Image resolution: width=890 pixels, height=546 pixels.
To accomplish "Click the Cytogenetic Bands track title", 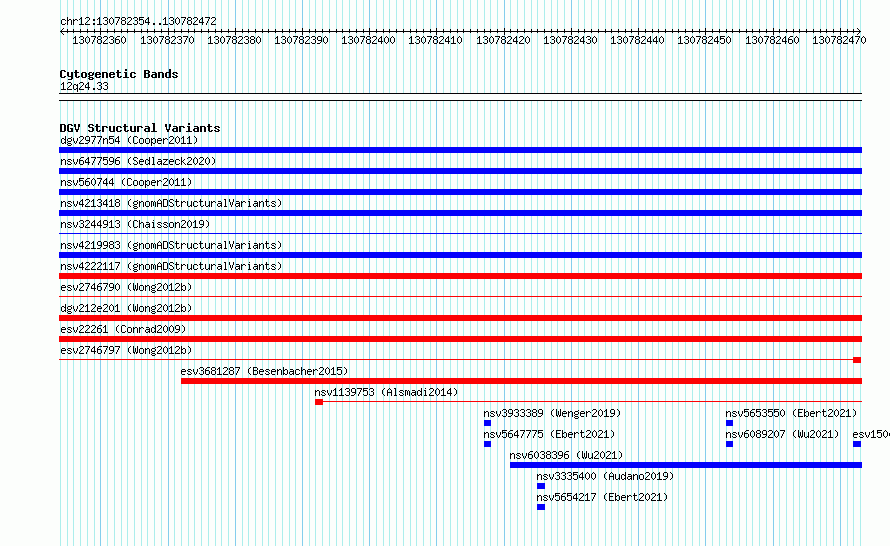I will 119,74.
